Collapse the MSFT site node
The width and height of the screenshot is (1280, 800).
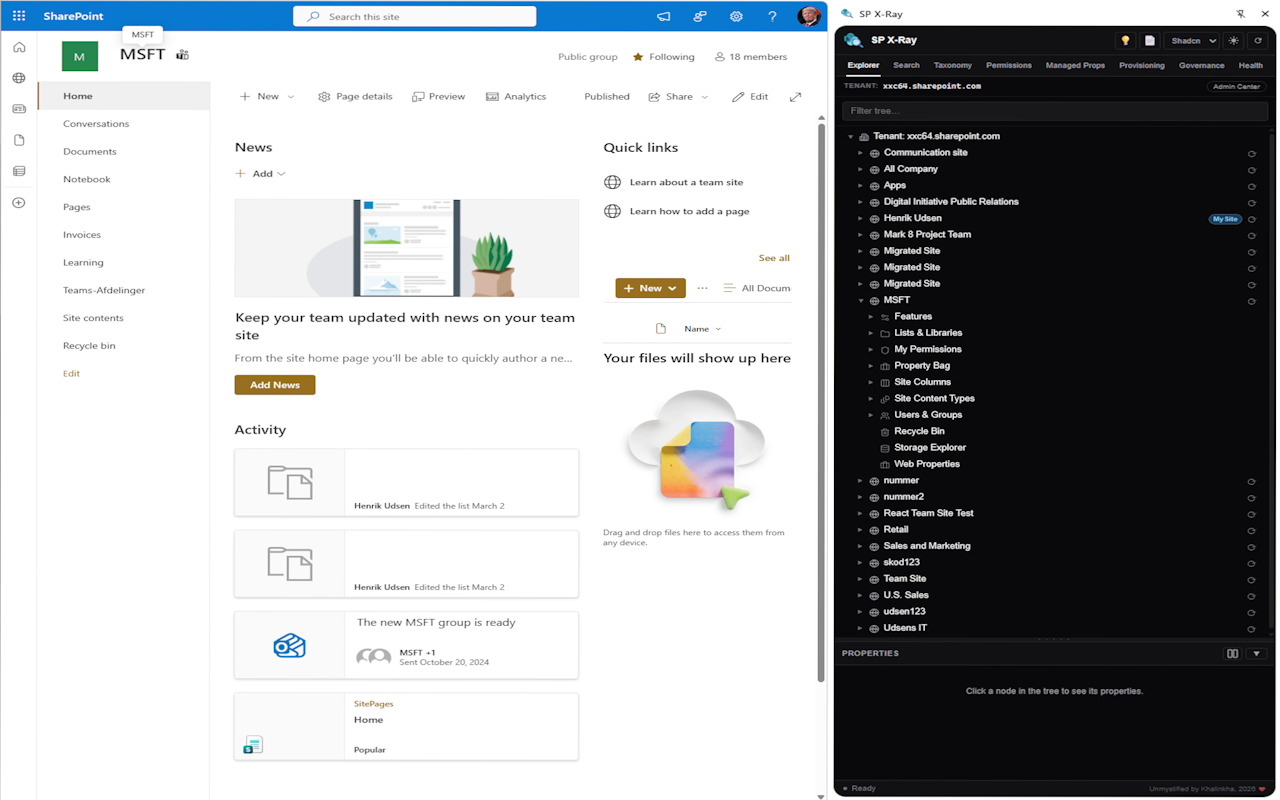861,300
